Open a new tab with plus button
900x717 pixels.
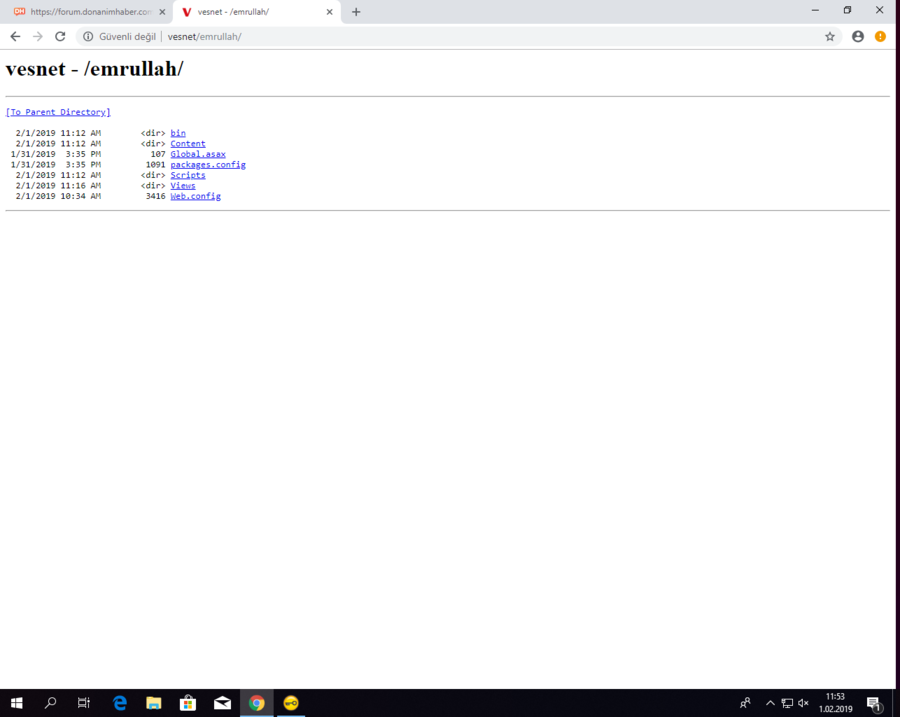(x=356, y=12)
